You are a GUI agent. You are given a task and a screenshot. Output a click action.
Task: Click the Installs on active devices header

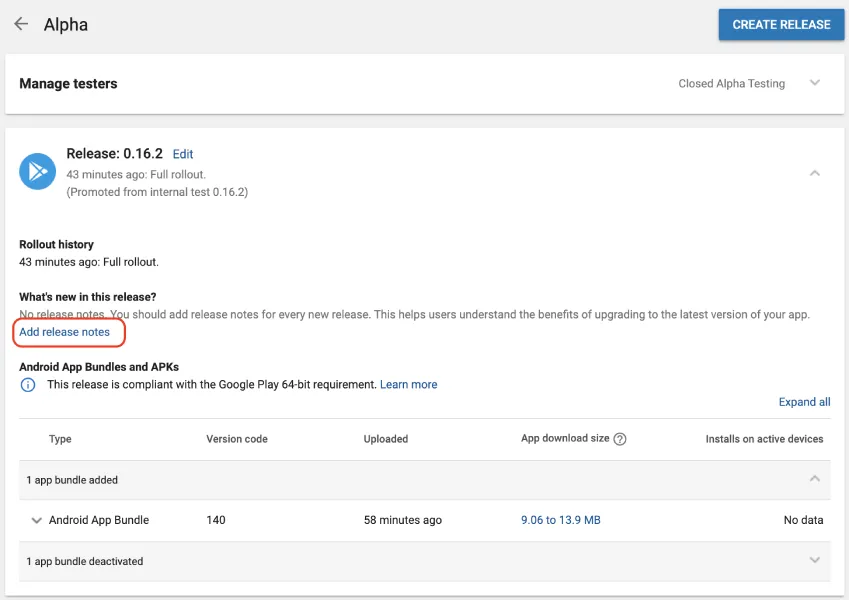[764, 439]
